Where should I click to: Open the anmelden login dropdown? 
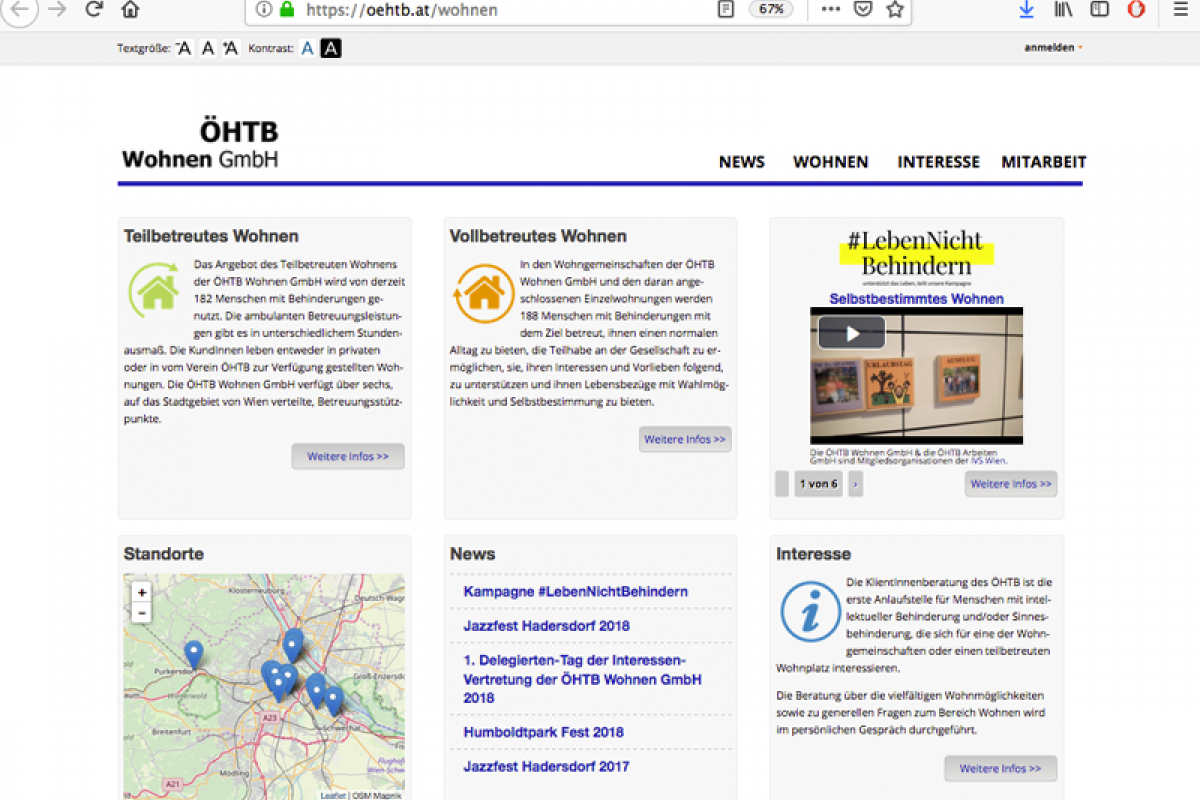pyautogui.click(x=1052, y=47)
